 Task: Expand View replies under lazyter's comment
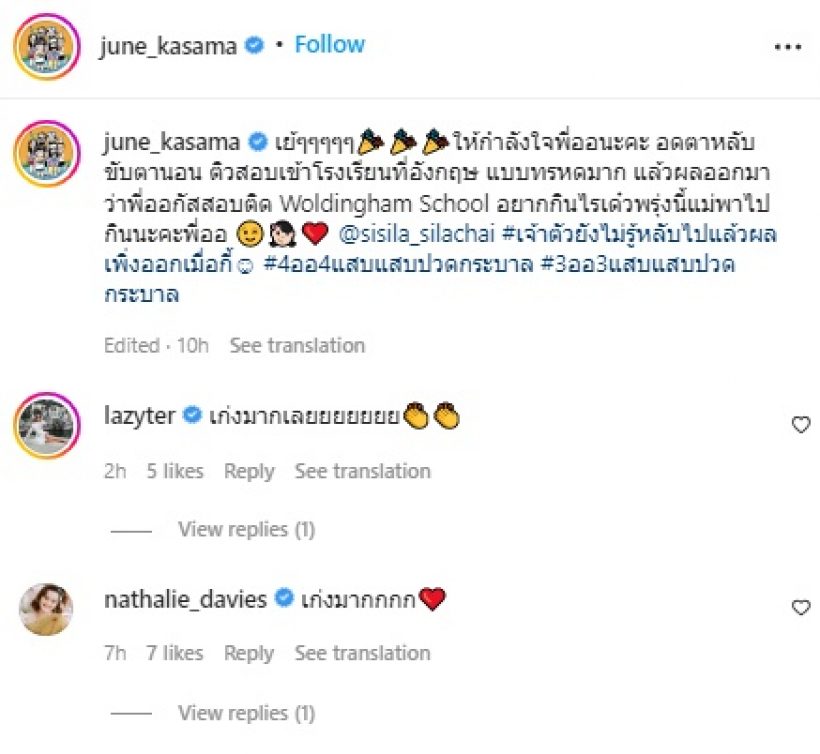tap(246, 530)
